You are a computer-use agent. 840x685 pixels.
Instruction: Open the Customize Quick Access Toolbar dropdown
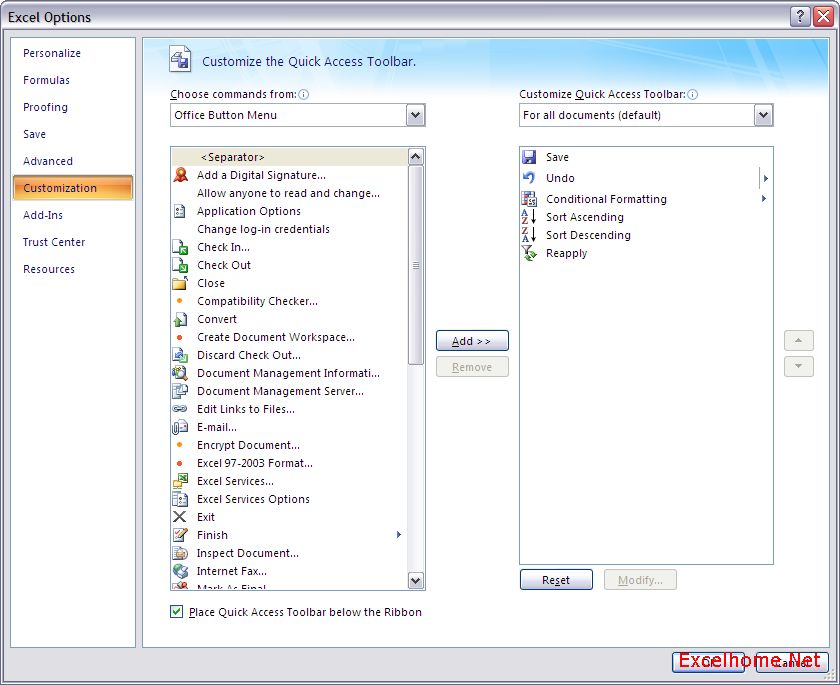pos(763,115)
